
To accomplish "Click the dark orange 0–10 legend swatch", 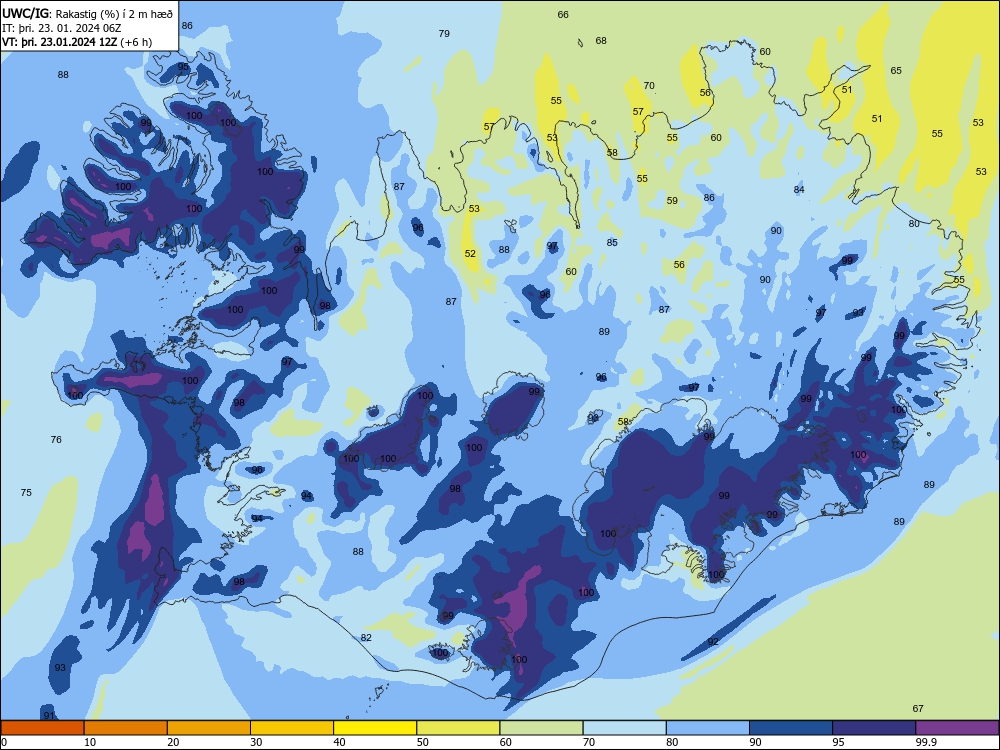I will click(42, 728).
